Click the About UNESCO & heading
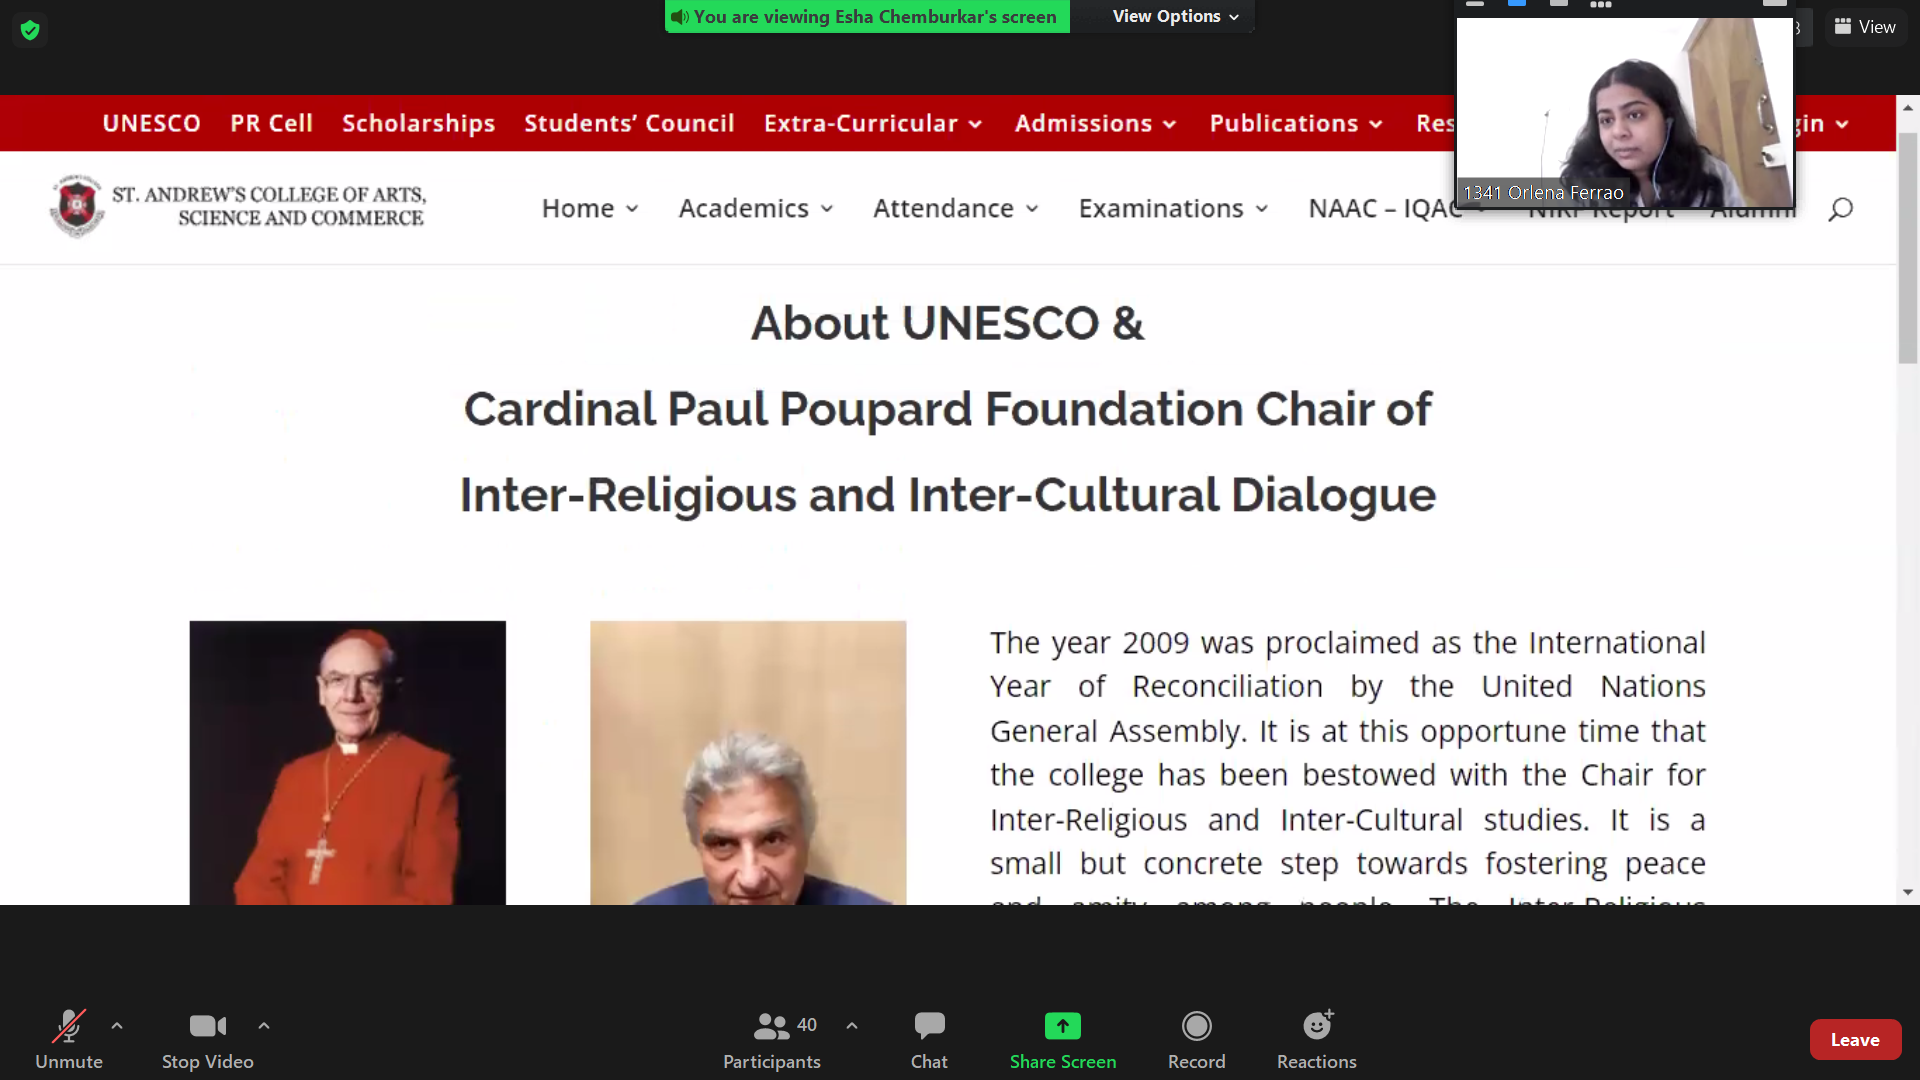Viewport: 1920px width, 1080px height. pos(947,323)
